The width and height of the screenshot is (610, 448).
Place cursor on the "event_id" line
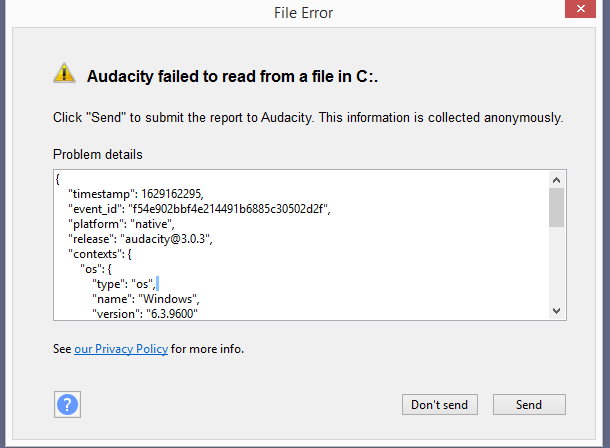(x=199, y=209)
